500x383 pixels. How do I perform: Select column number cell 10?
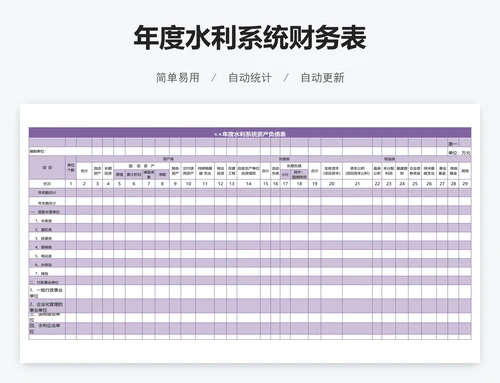(x=188, y=184)
